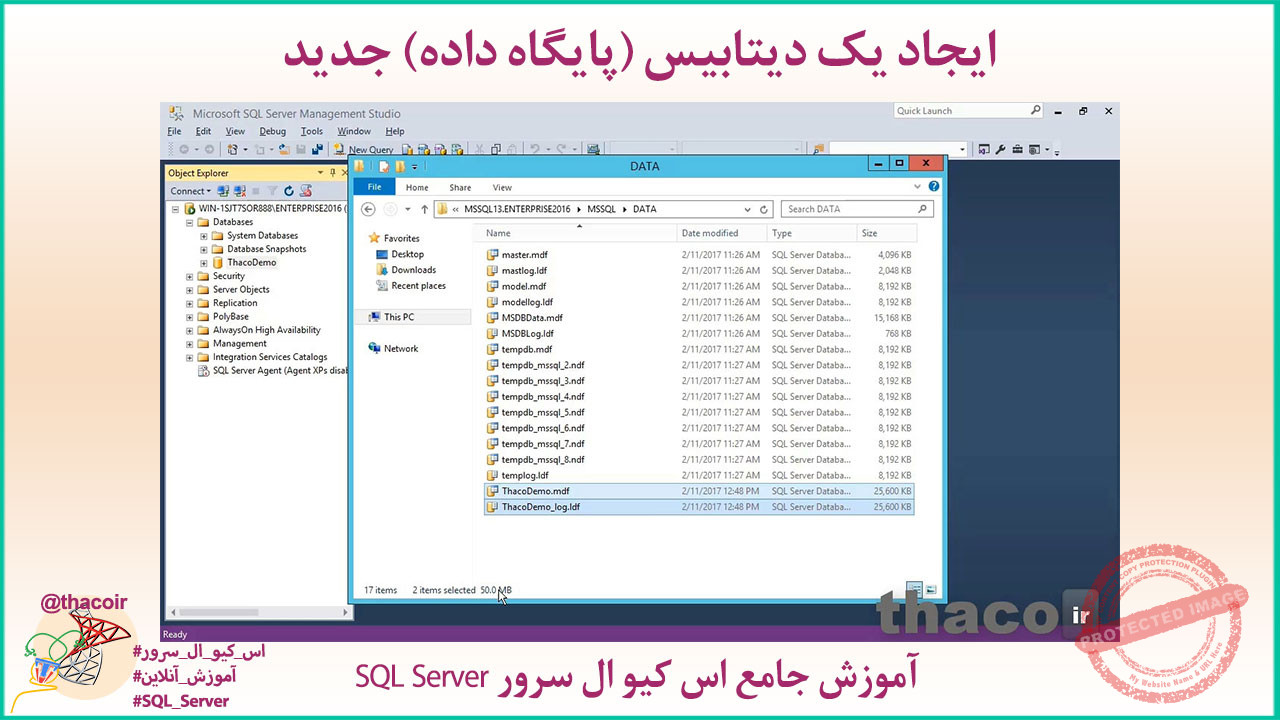The width and height of the screenshot is (1280, 720).
Task: Open Help in the DATA Explorer window
Action: [934, 186]
